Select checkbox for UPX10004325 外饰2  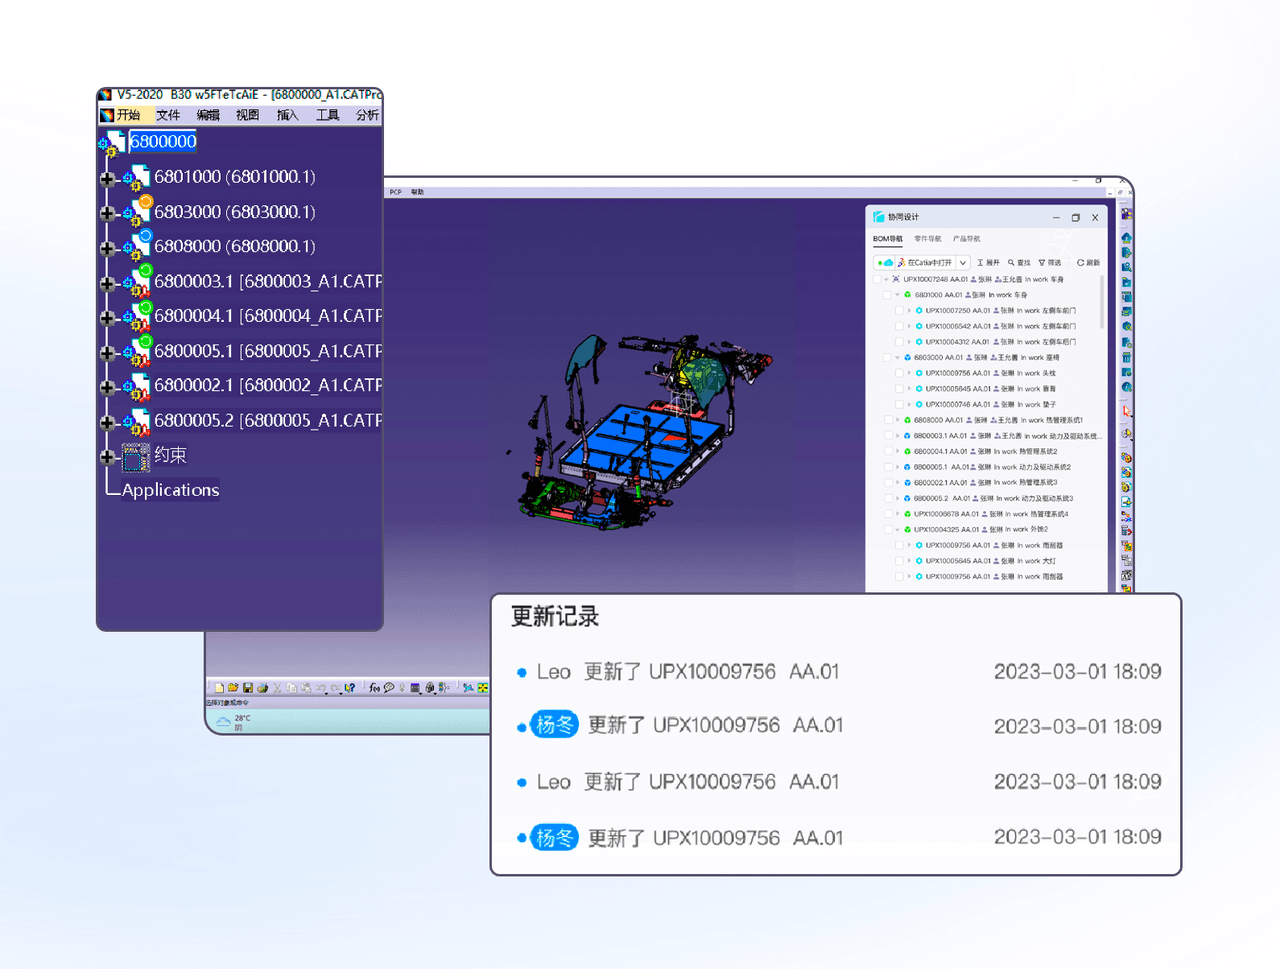point(888,530)
